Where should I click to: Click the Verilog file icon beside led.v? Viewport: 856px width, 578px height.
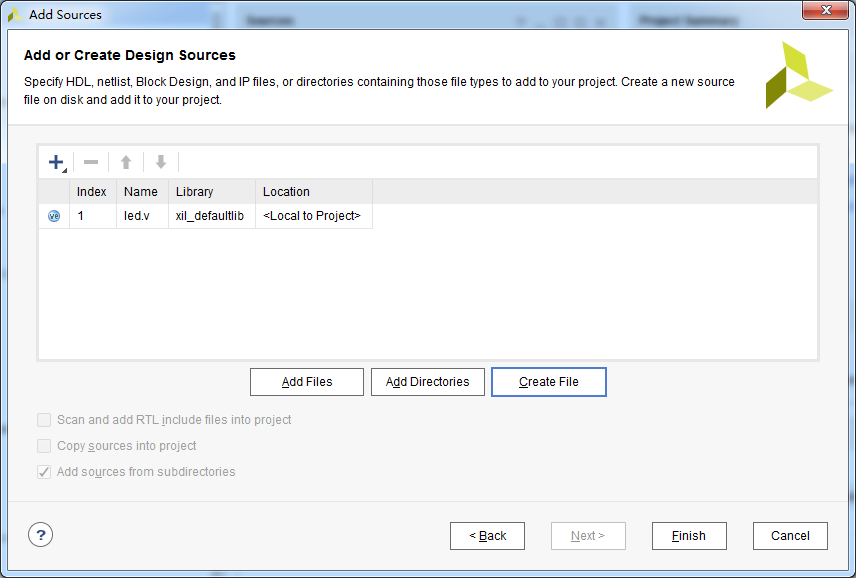point(54,216)
